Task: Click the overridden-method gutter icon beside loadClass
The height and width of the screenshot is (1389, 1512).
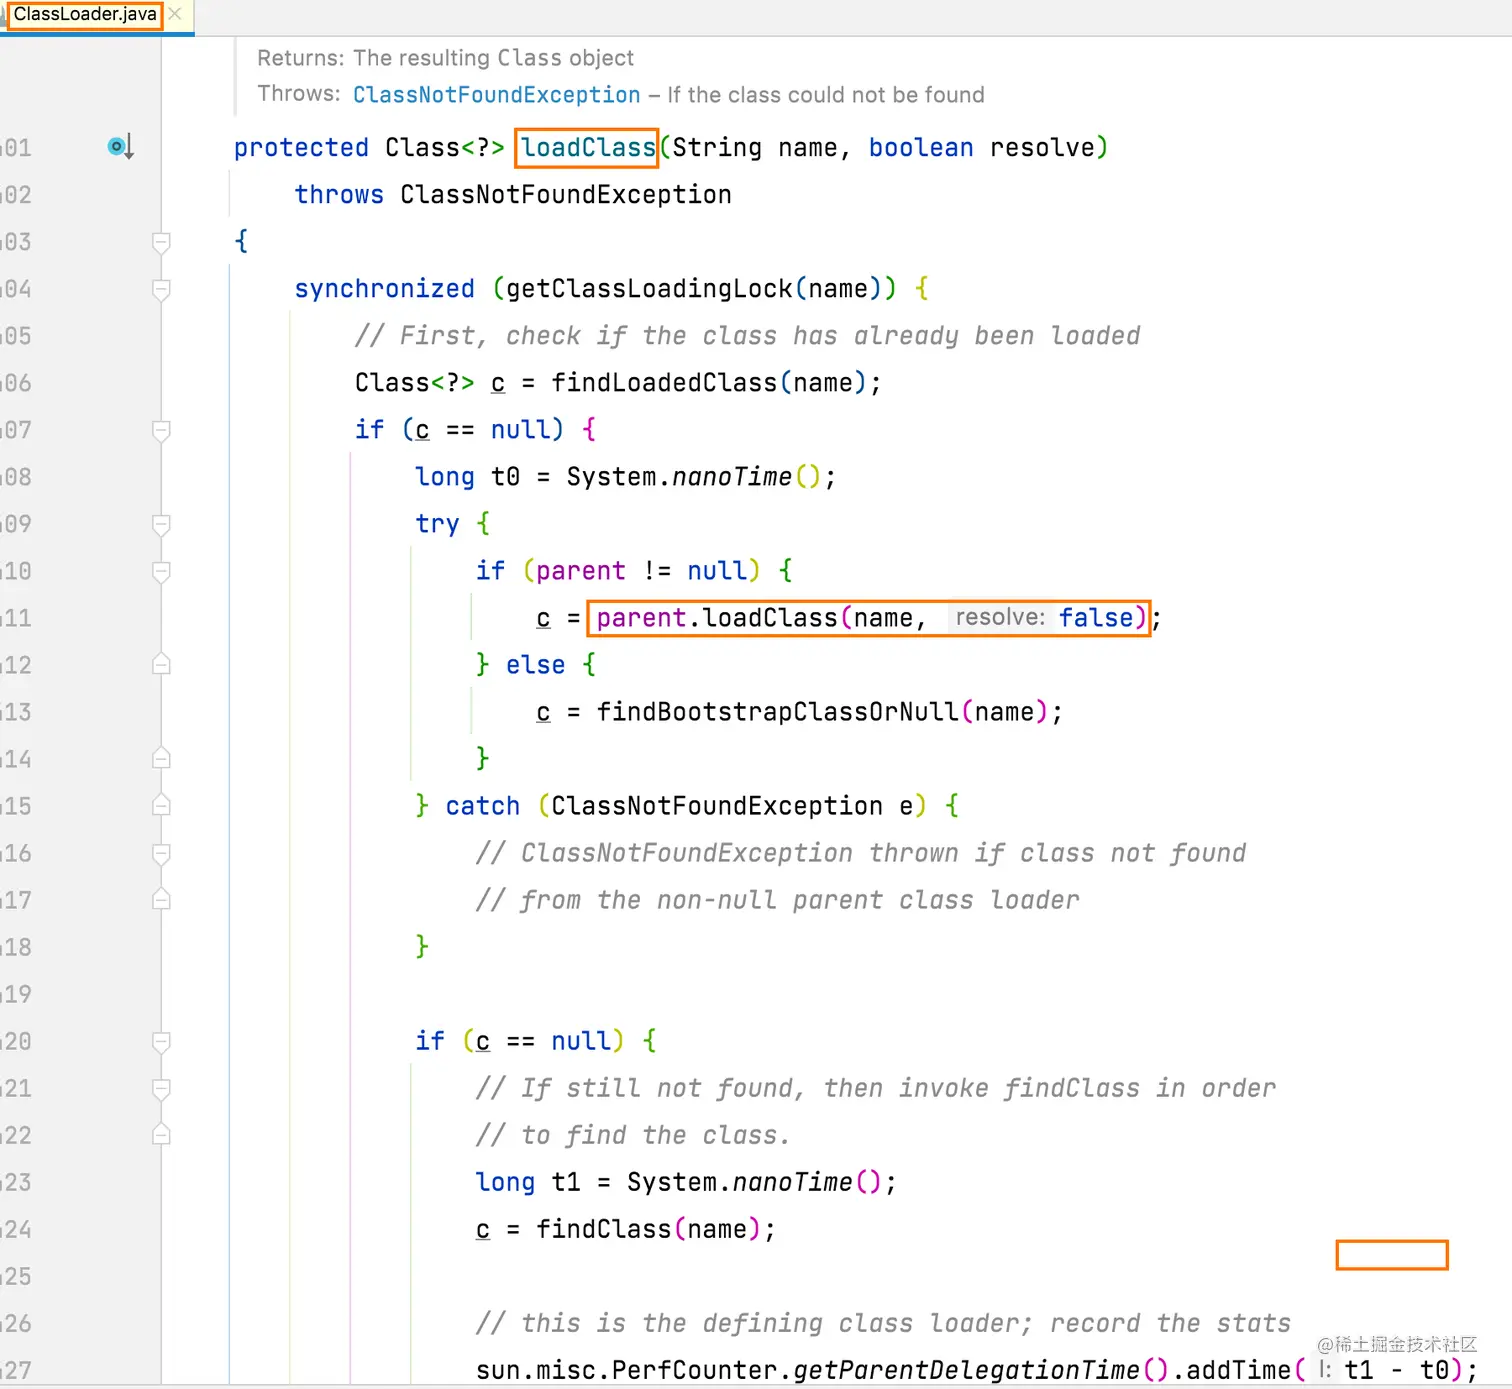Action: click(120, 147)
